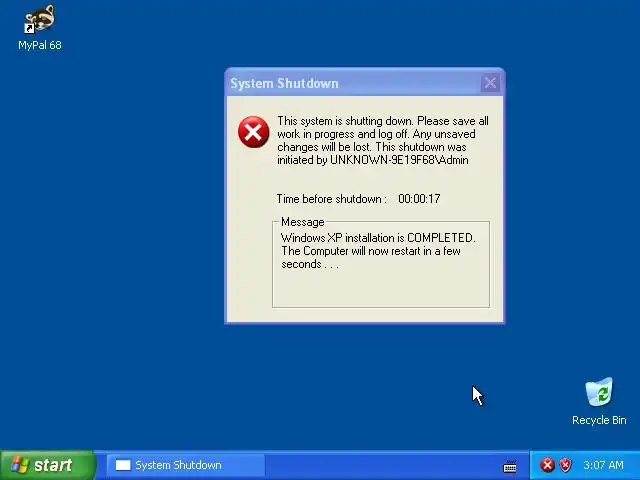Image resolution: width=640 pixels, height=480 pixels.
Task: Click the 3:07 AM system clock
Action: point(603,465)
